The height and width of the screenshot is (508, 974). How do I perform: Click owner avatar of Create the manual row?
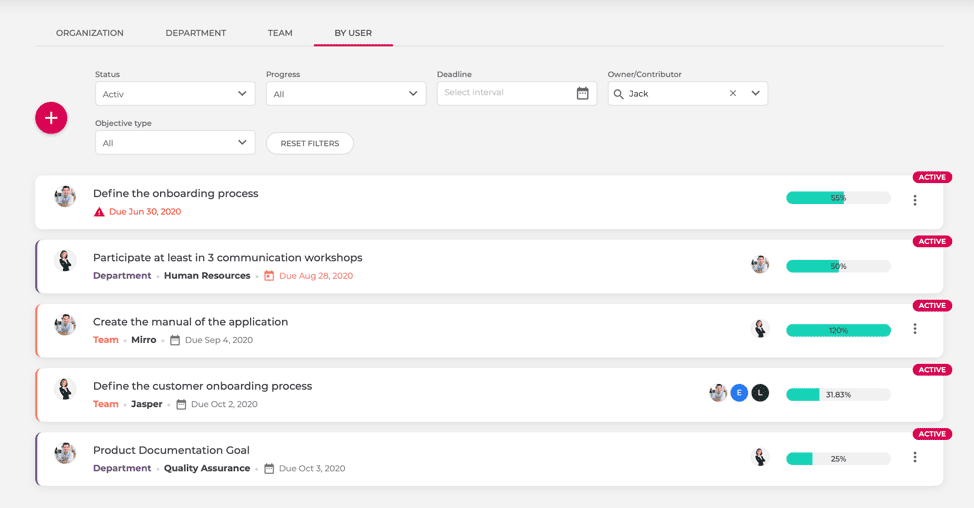[65, 325]
